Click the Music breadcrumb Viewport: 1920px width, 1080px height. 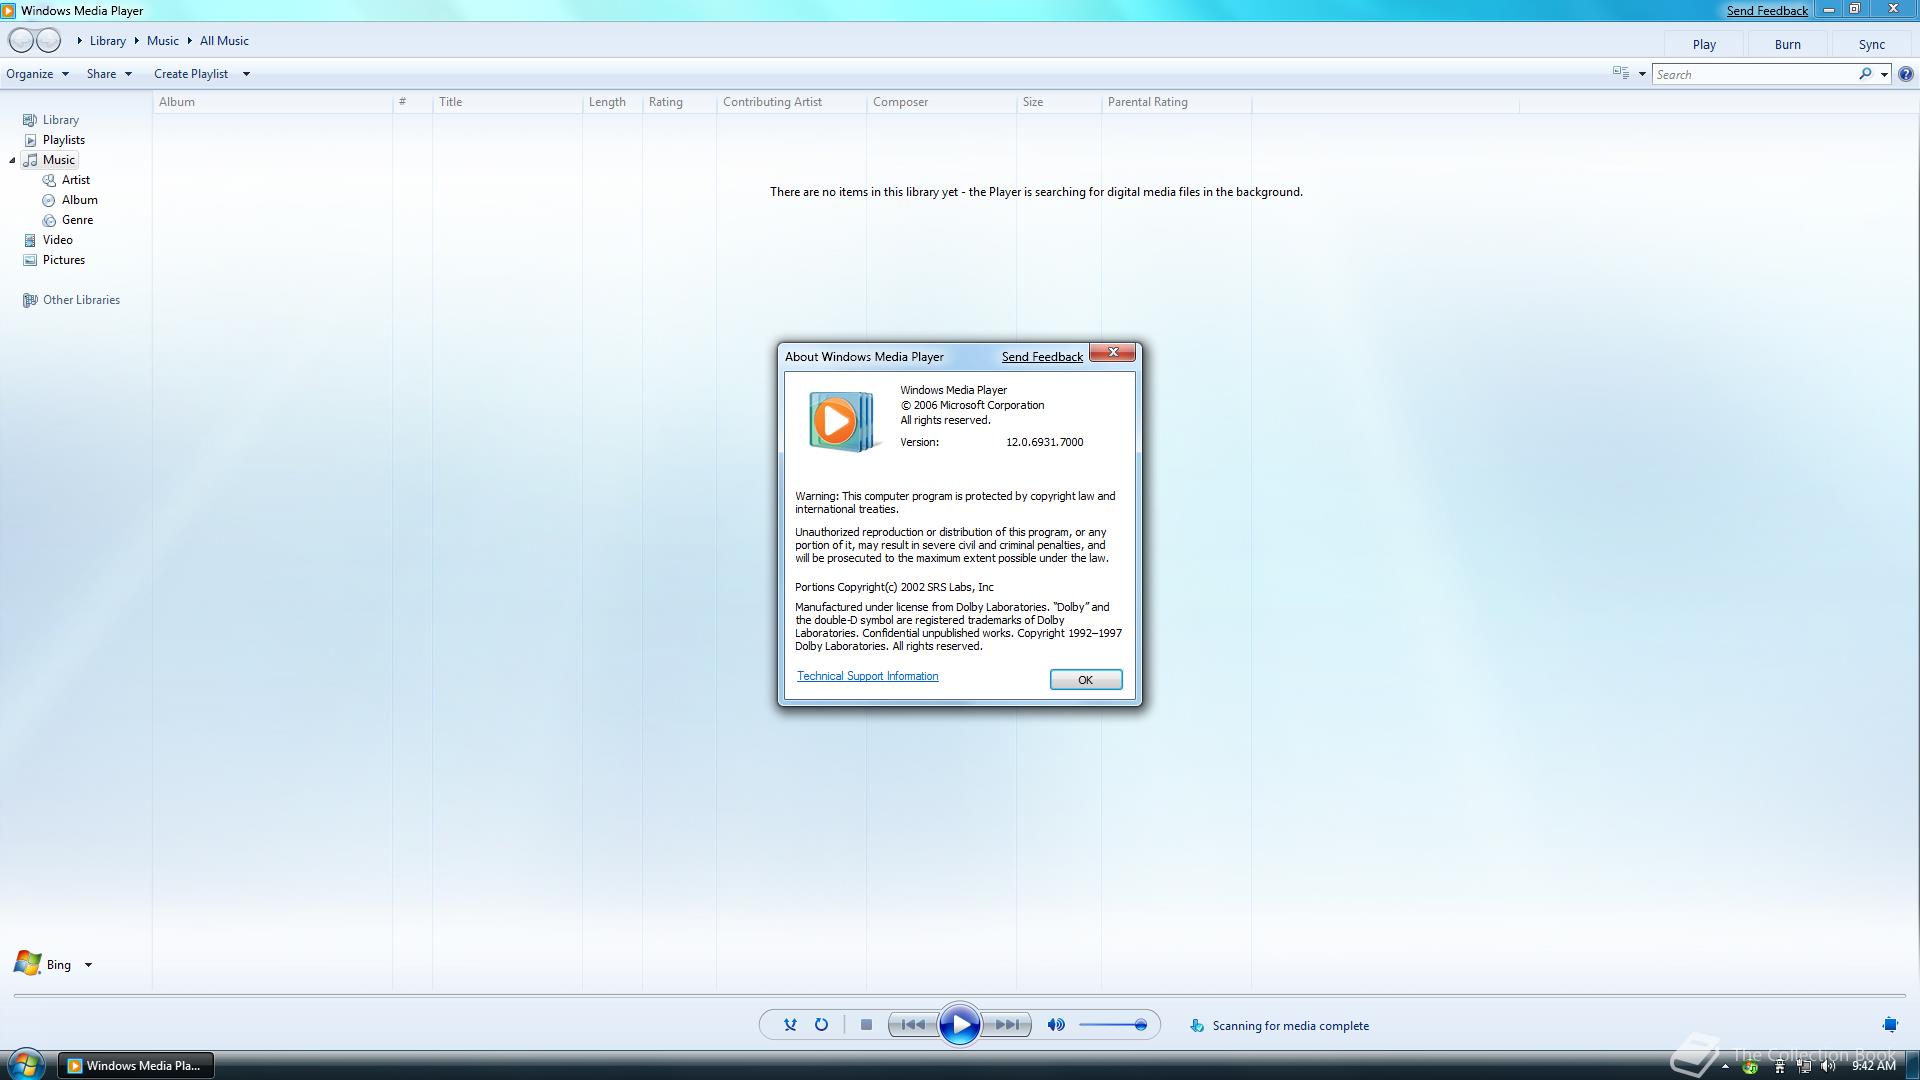coord(163,41)
